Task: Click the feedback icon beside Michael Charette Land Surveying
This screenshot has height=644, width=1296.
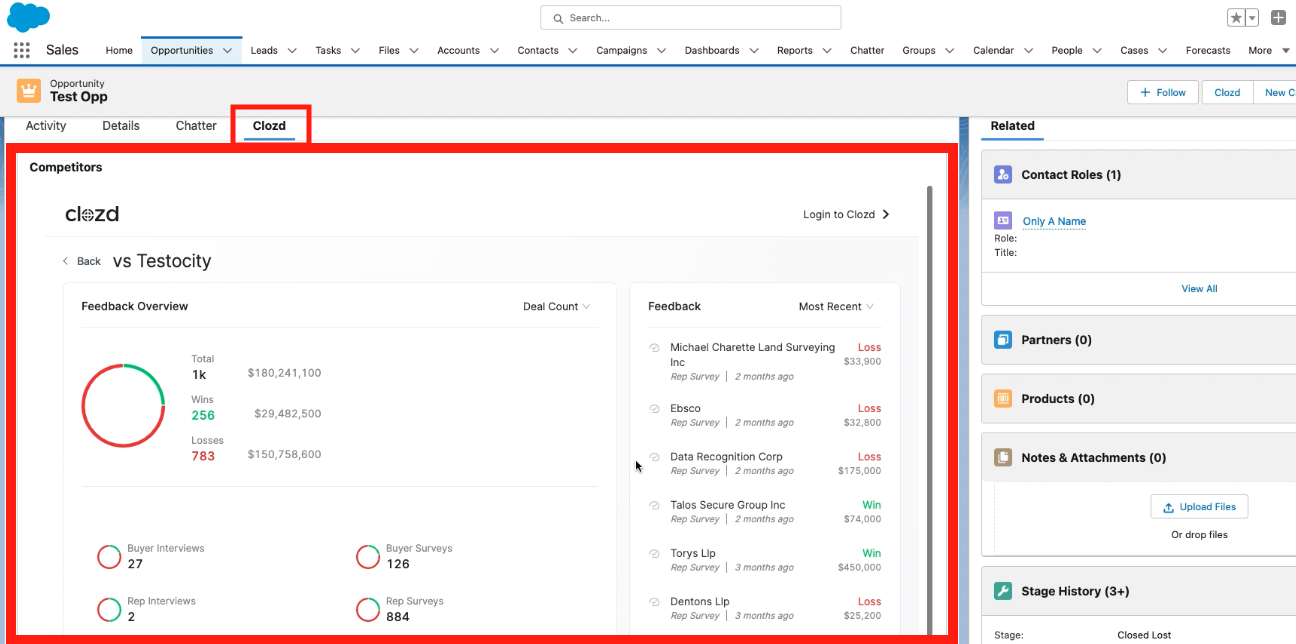Action: click(x=654, y=348)
